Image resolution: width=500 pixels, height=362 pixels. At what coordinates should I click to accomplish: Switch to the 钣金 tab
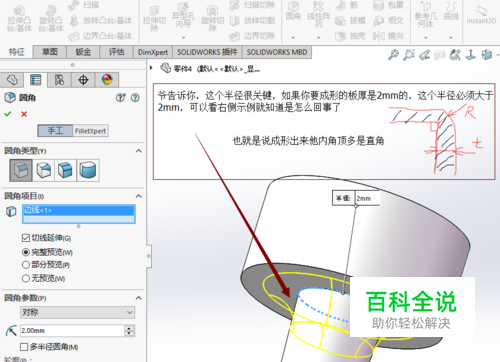pyautogui.click(x=83, y=52)
